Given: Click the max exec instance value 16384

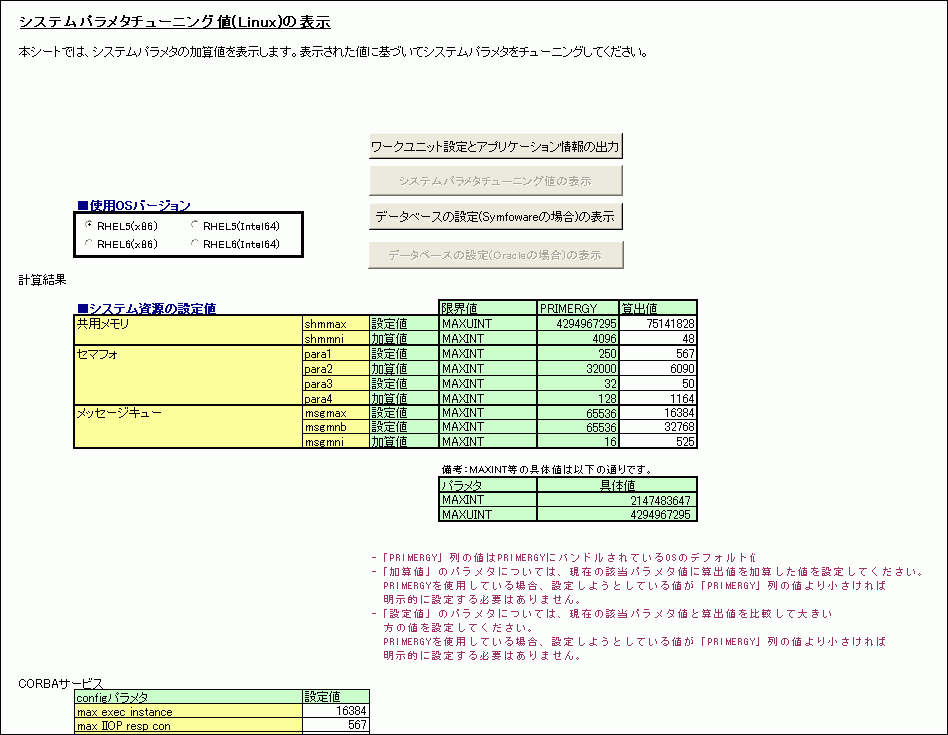Looking at the screenshot, I should click(336, 711).
